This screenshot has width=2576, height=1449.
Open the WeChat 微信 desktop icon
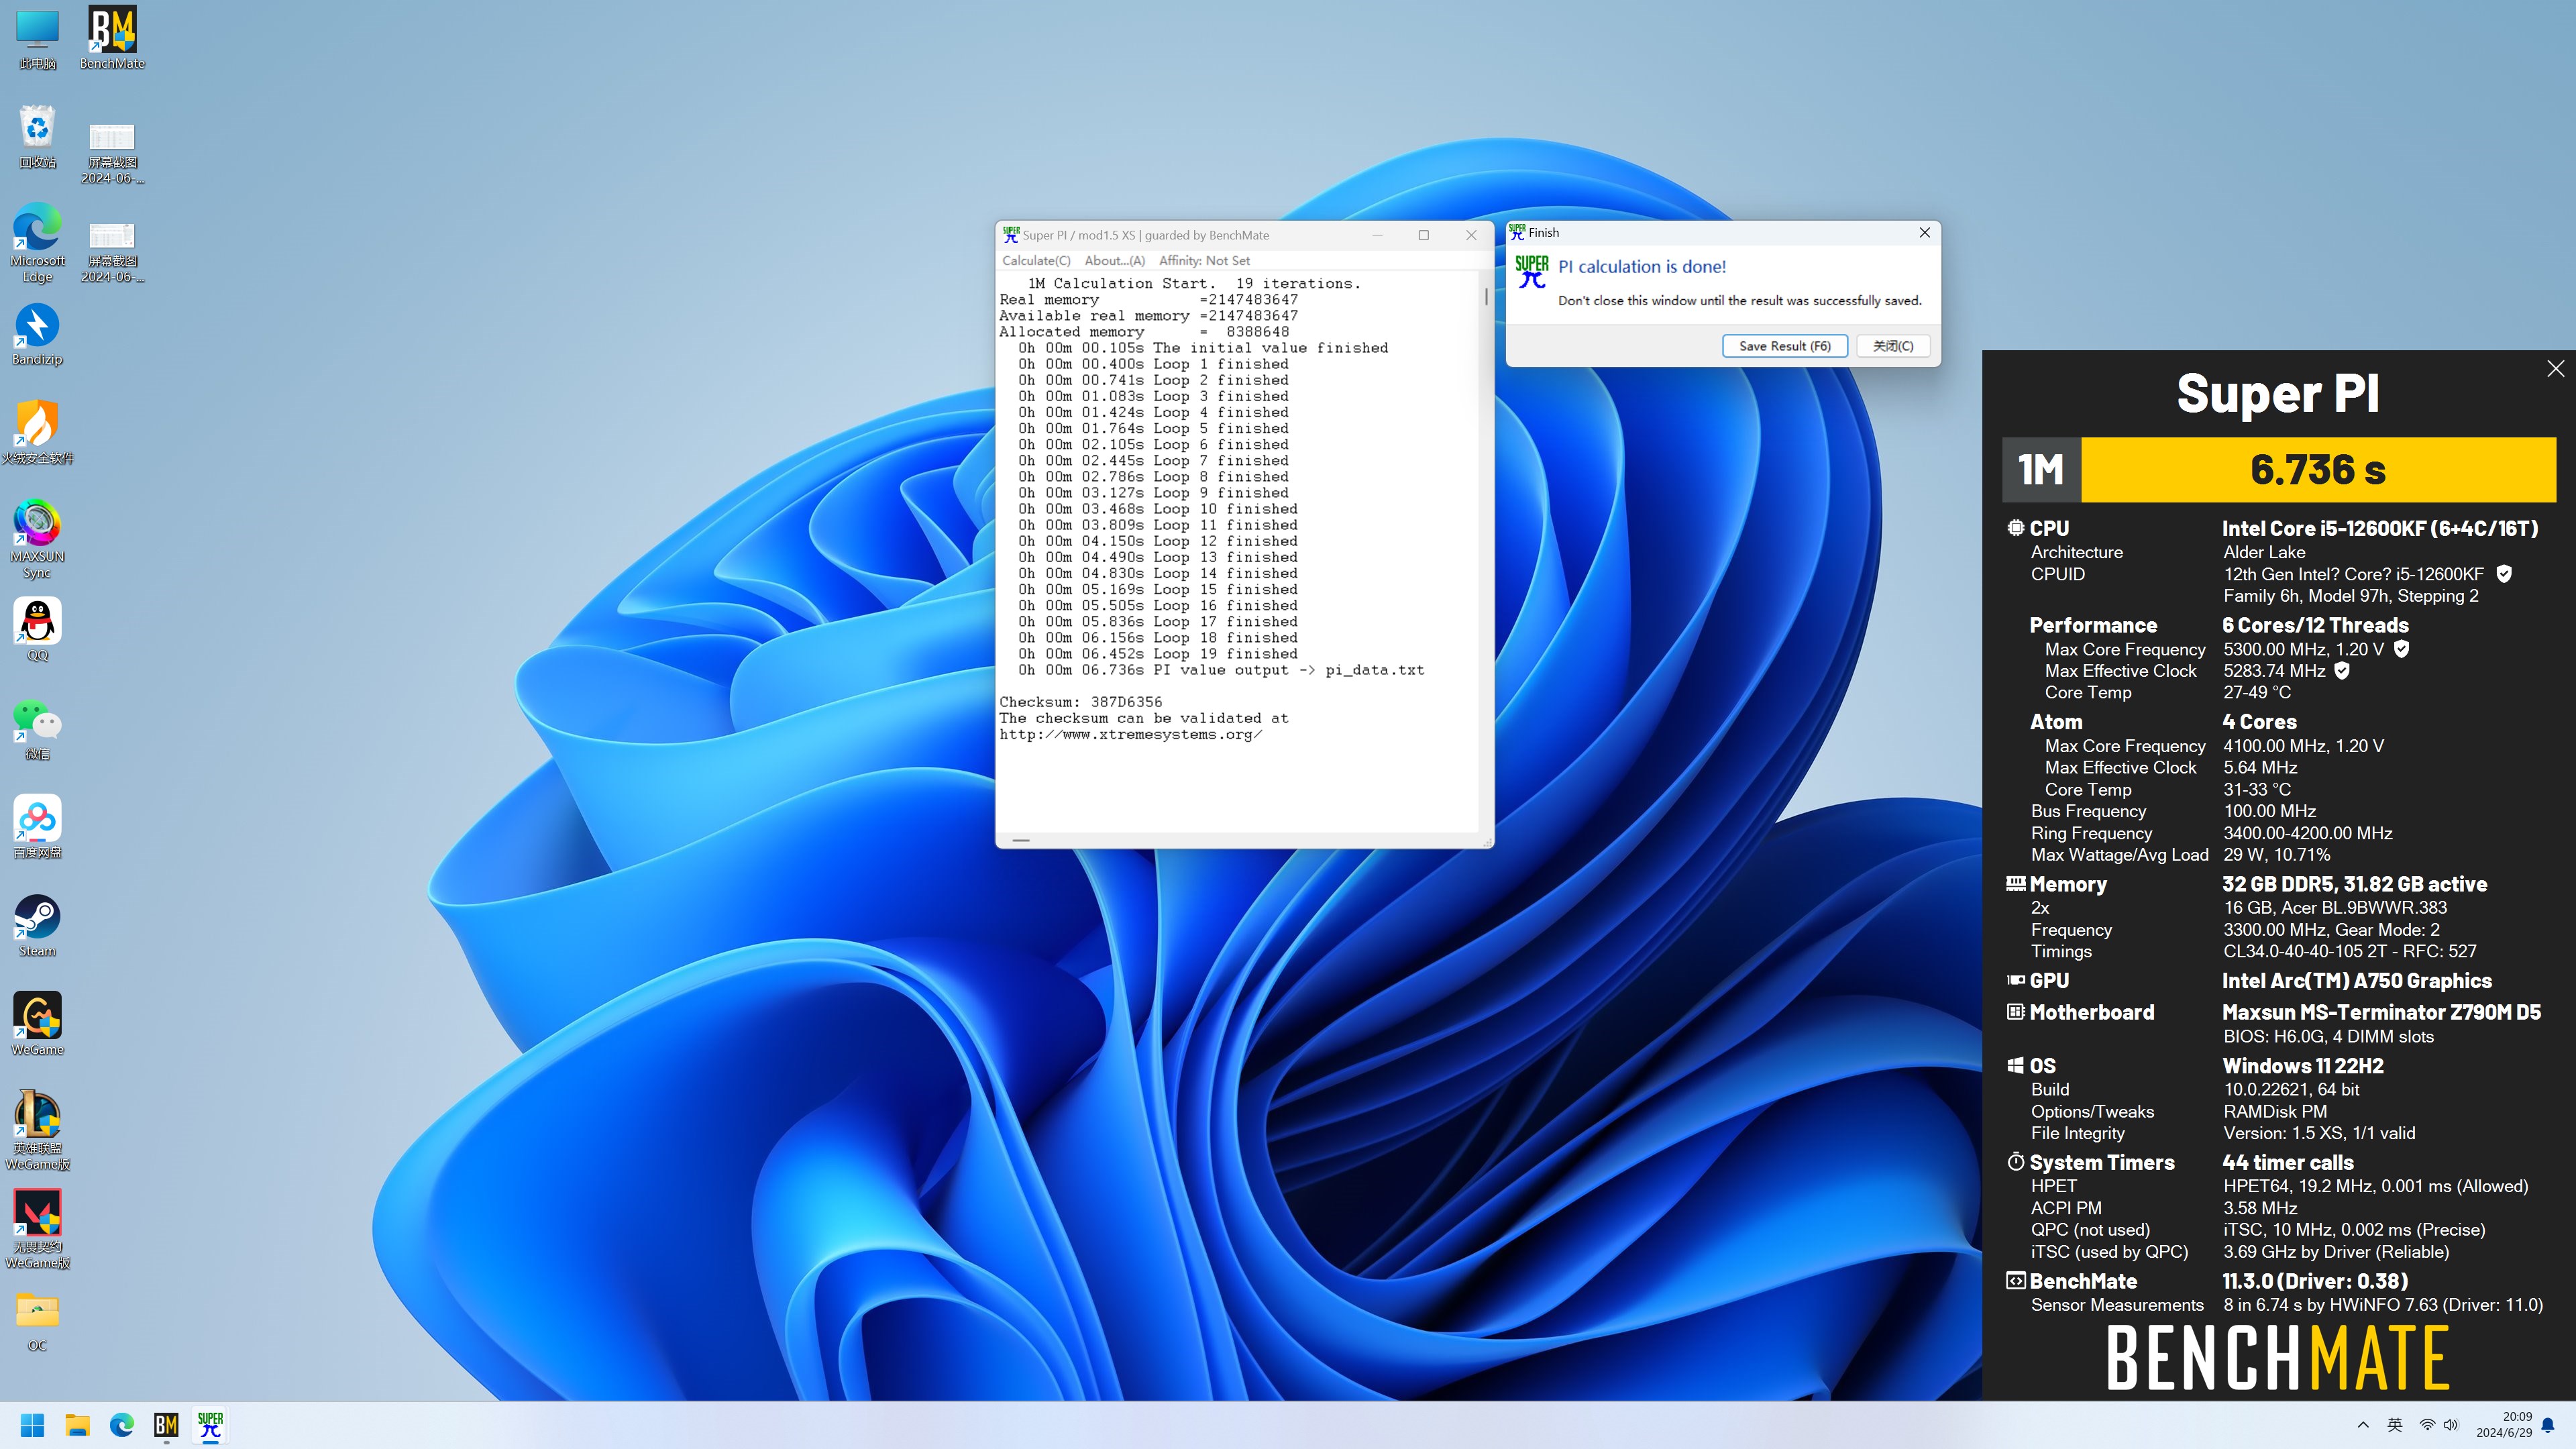click(x=38, y=729)
